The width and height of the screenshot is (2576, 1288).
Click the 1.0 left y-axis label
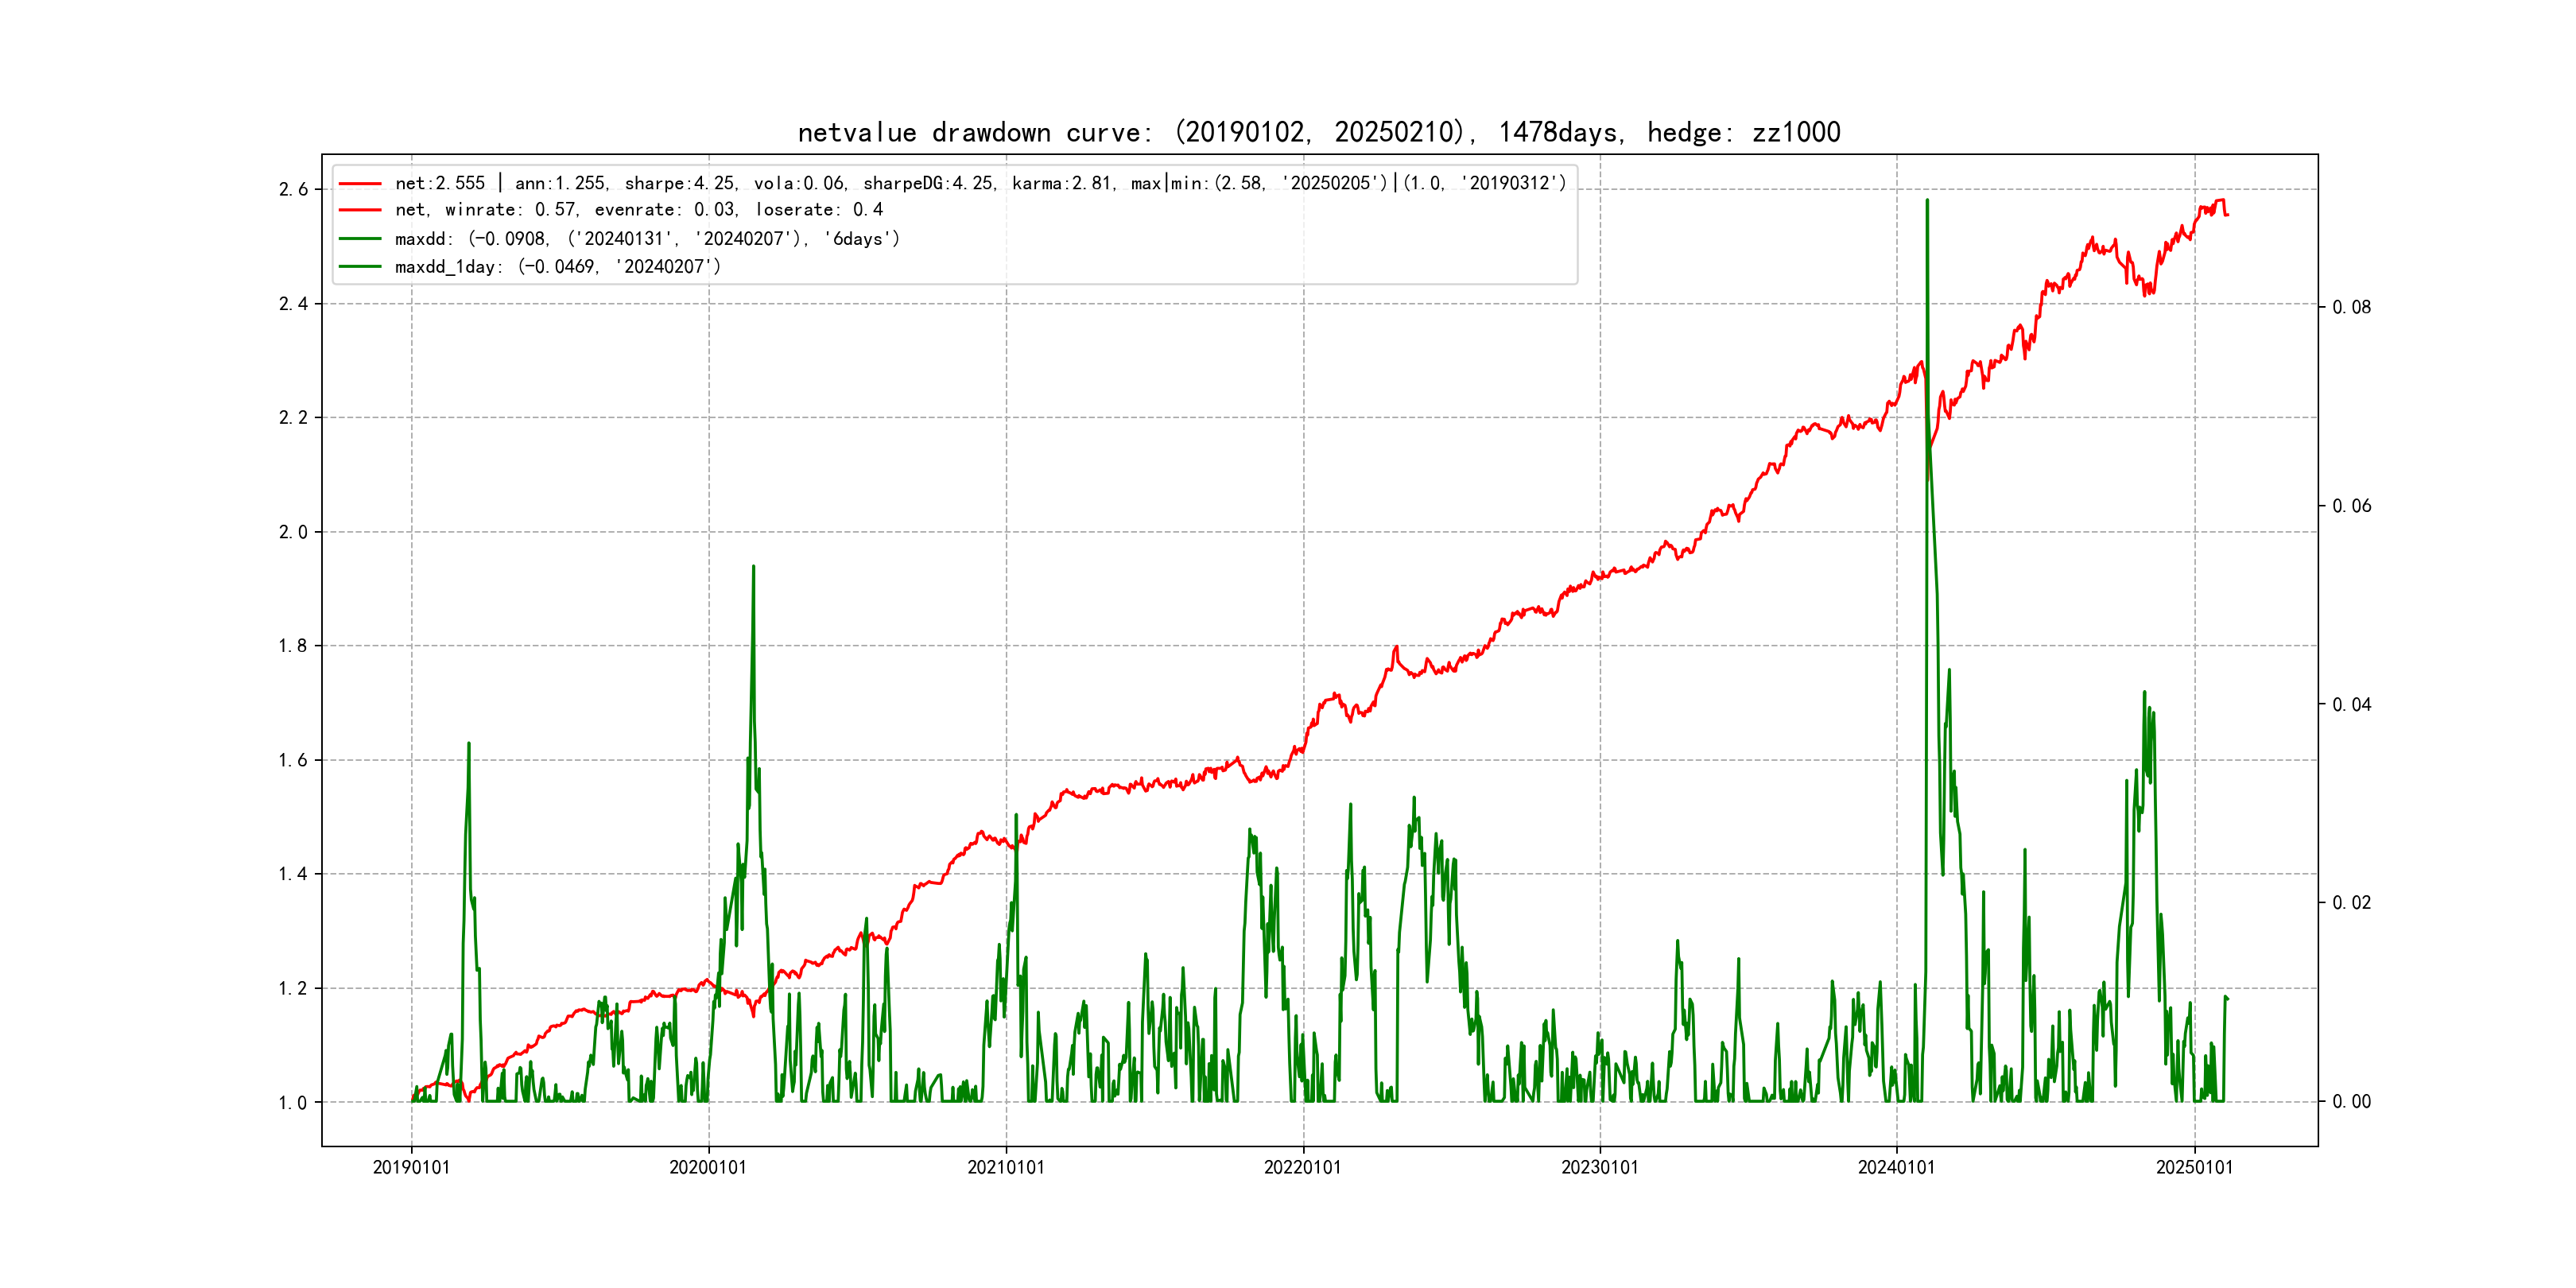click(x=293, y=1103)
